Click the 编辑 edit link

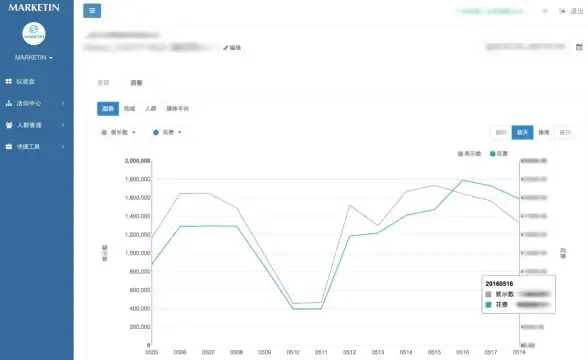[x=235, y=48]
